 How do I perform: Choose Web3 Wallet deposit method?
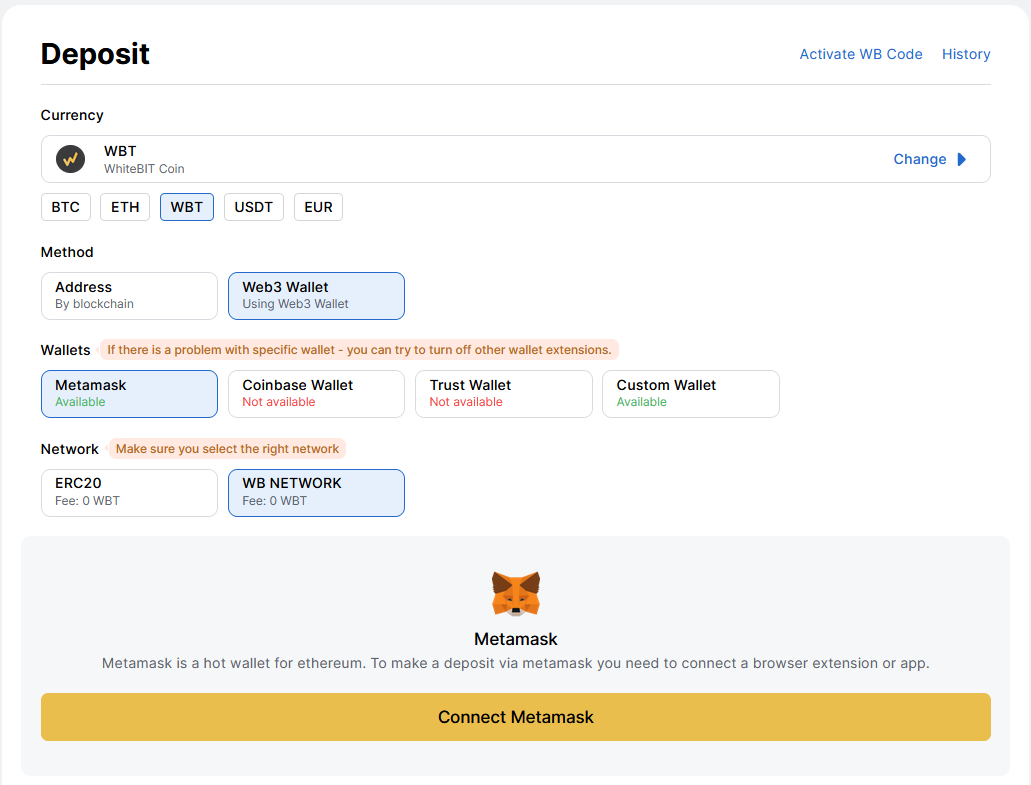[x=316, y=296]
